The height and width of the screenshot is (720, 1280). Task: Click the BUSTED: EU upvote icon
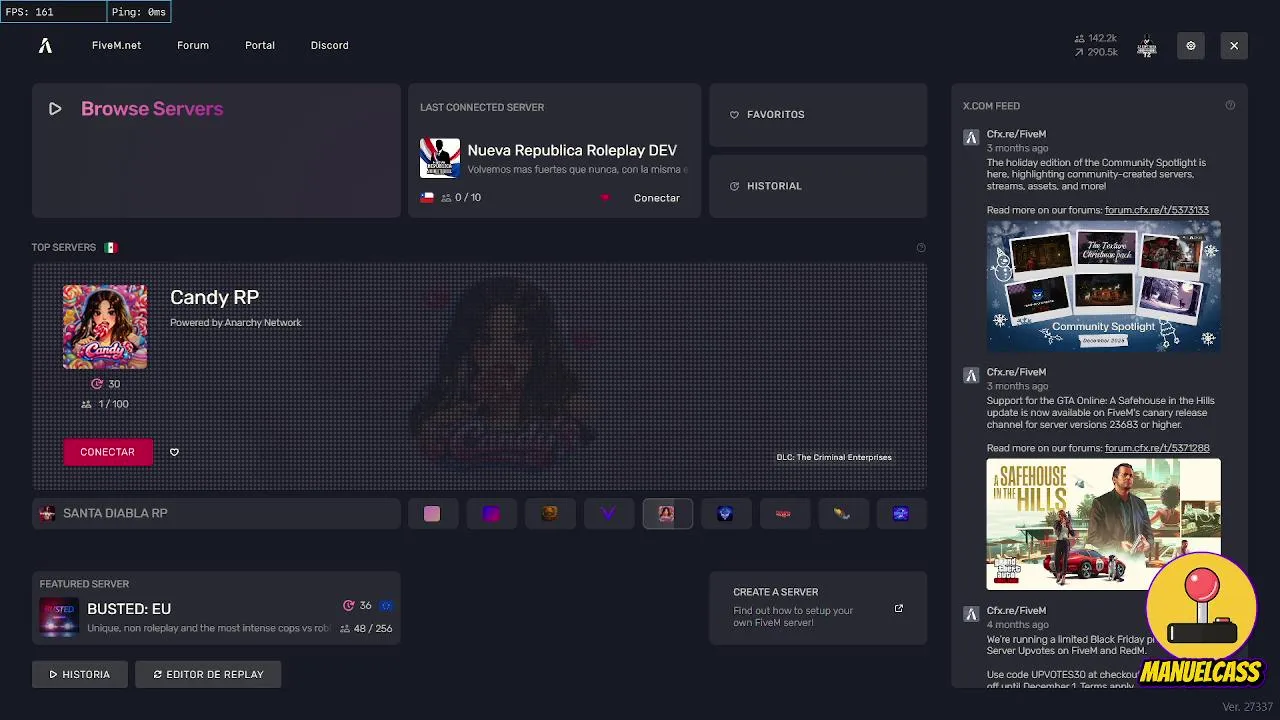[349, 605]
